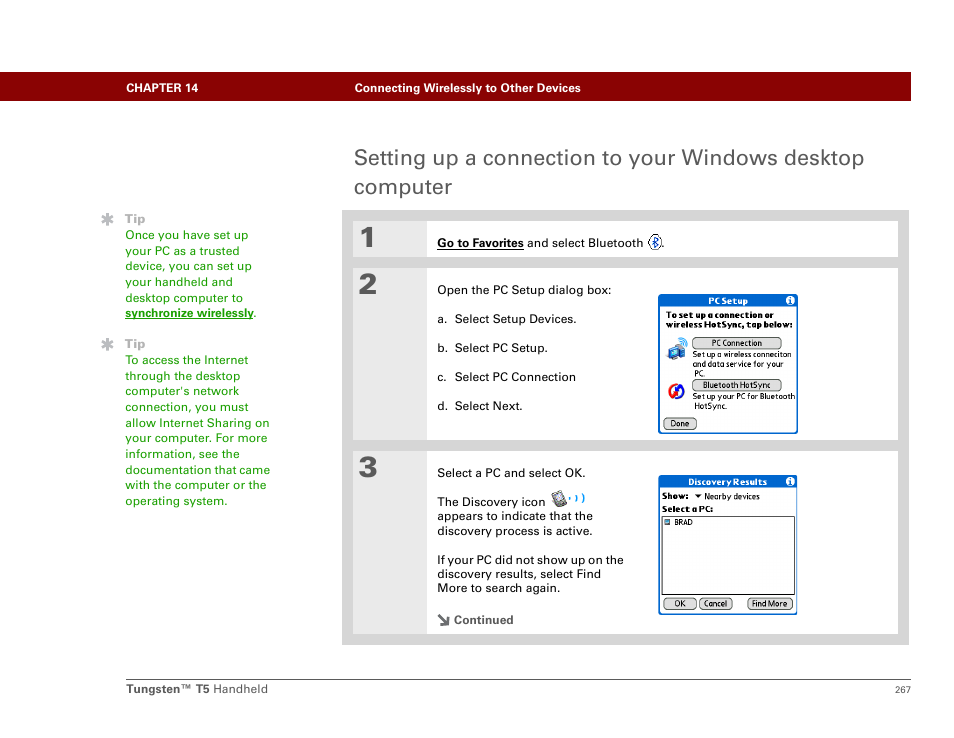This screenshot has height=738, width=954.
Task: Tap the Bluetooth HotSync button
Action: pyautogui.click(x=736, y=385)
